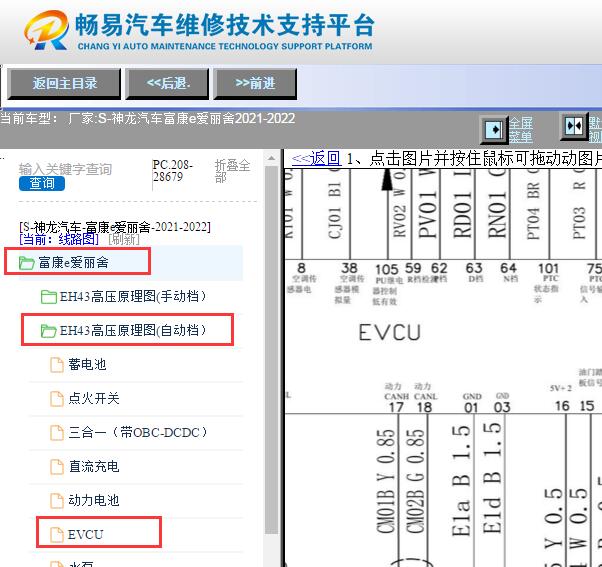This screenshot has width=602, height=567.
Task: Focus the 输入关键字查询 search field
Action: point(65,169)
